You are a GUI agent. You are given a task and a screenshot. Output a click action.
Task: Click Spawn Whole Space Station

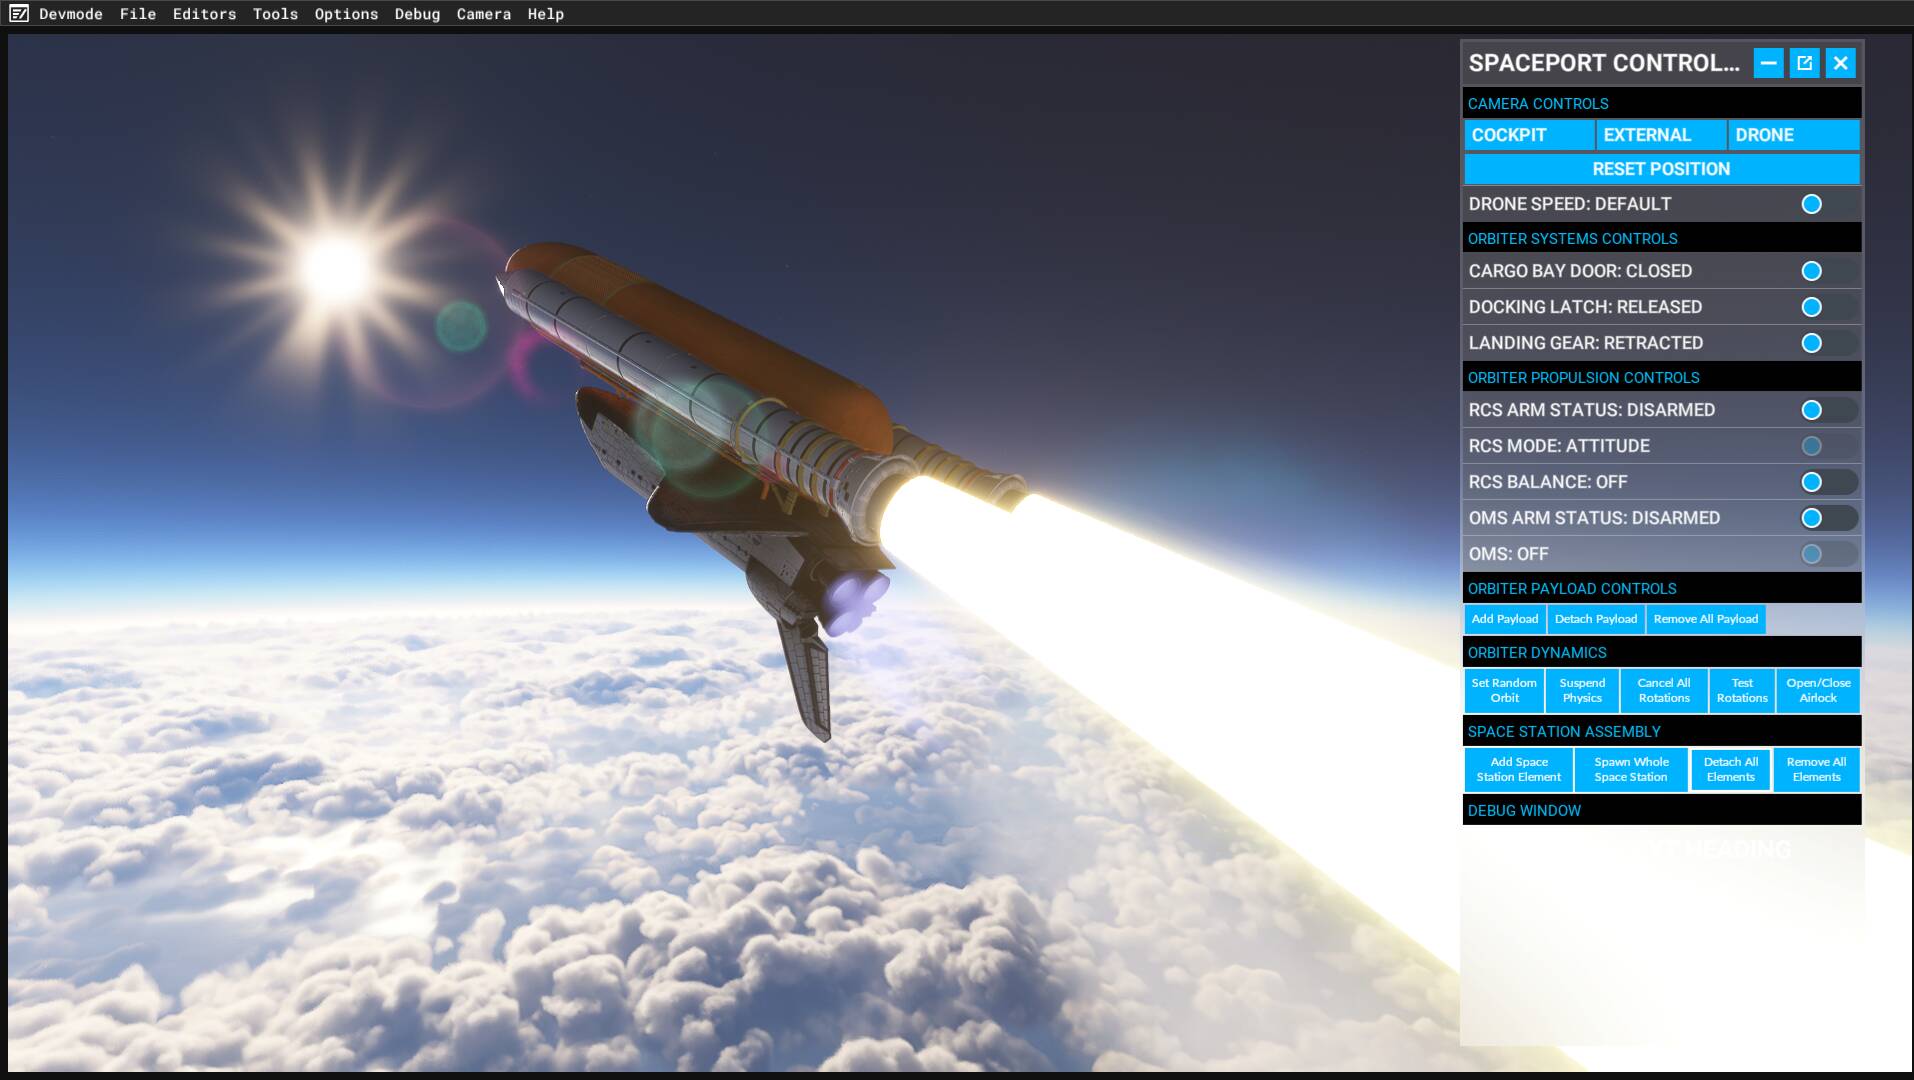coord(1631,769)
